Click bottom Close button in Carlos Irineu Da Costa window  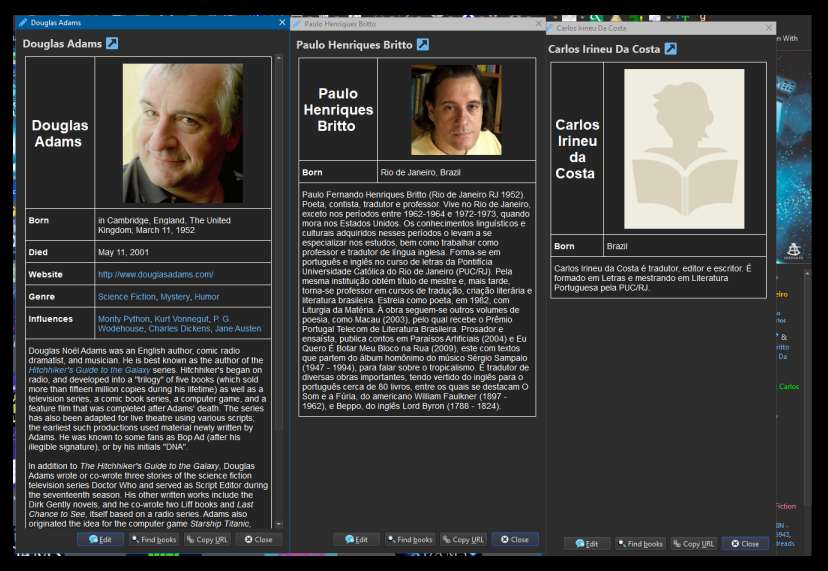pos(746,544)
